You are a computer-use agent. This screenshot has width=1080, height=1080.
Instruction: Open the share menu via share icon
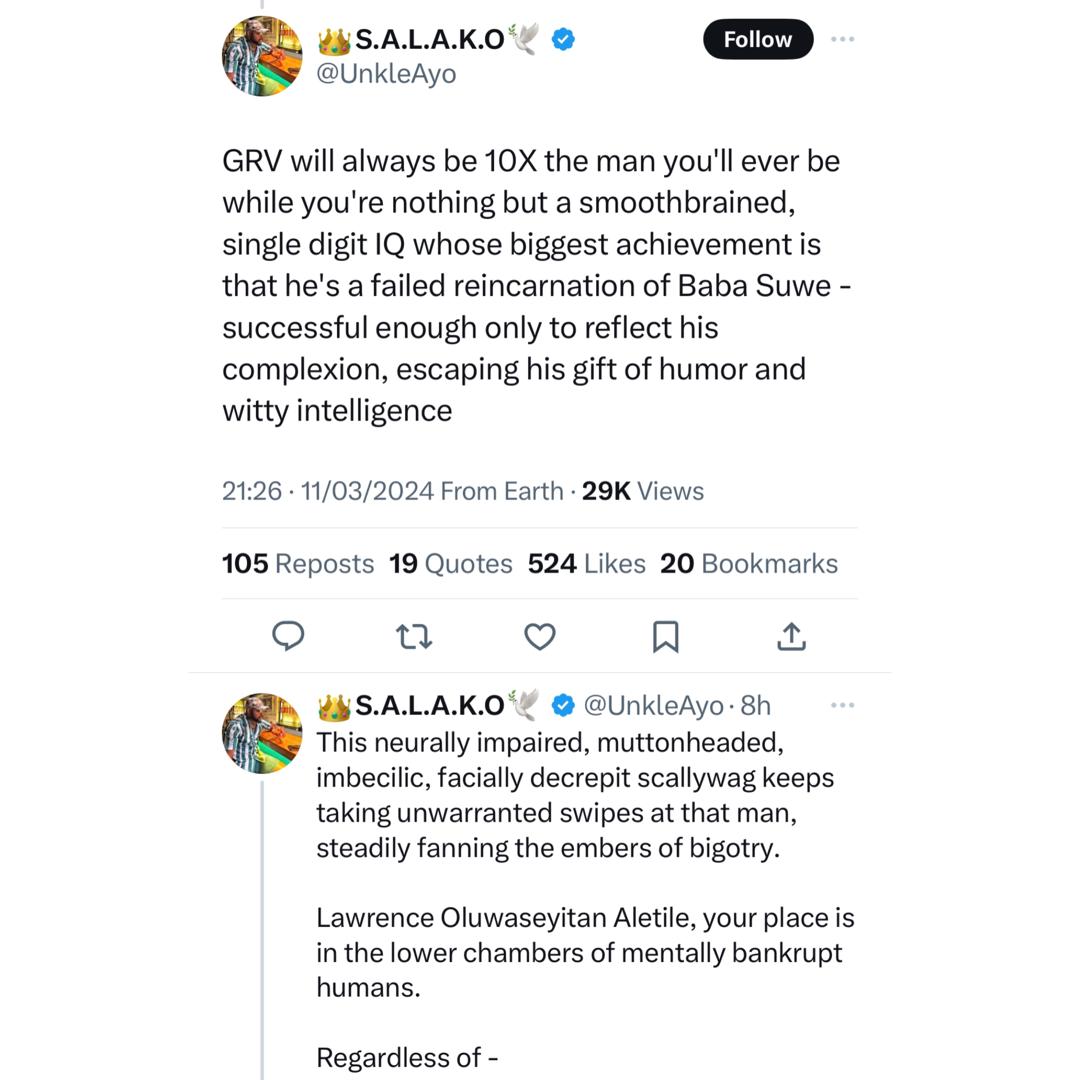tap(791, 635)
